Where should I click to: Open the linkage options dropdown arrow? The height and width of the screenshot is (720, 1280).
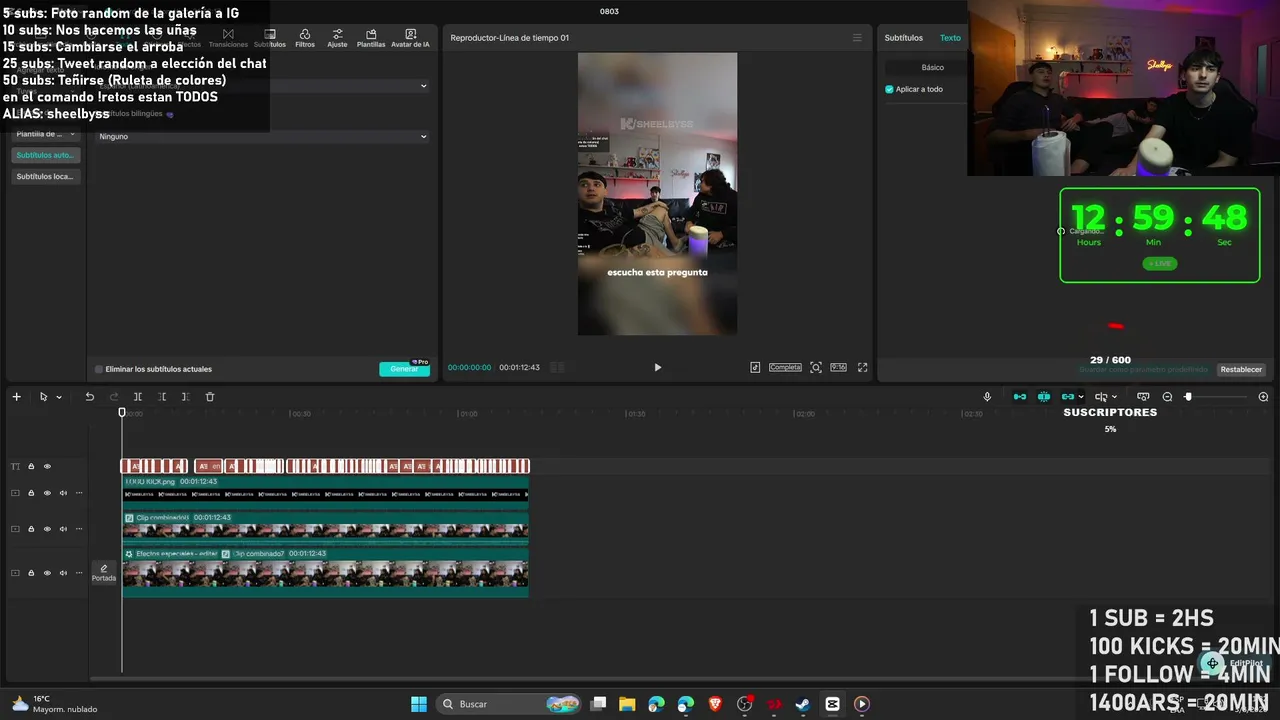[1081, 397]
